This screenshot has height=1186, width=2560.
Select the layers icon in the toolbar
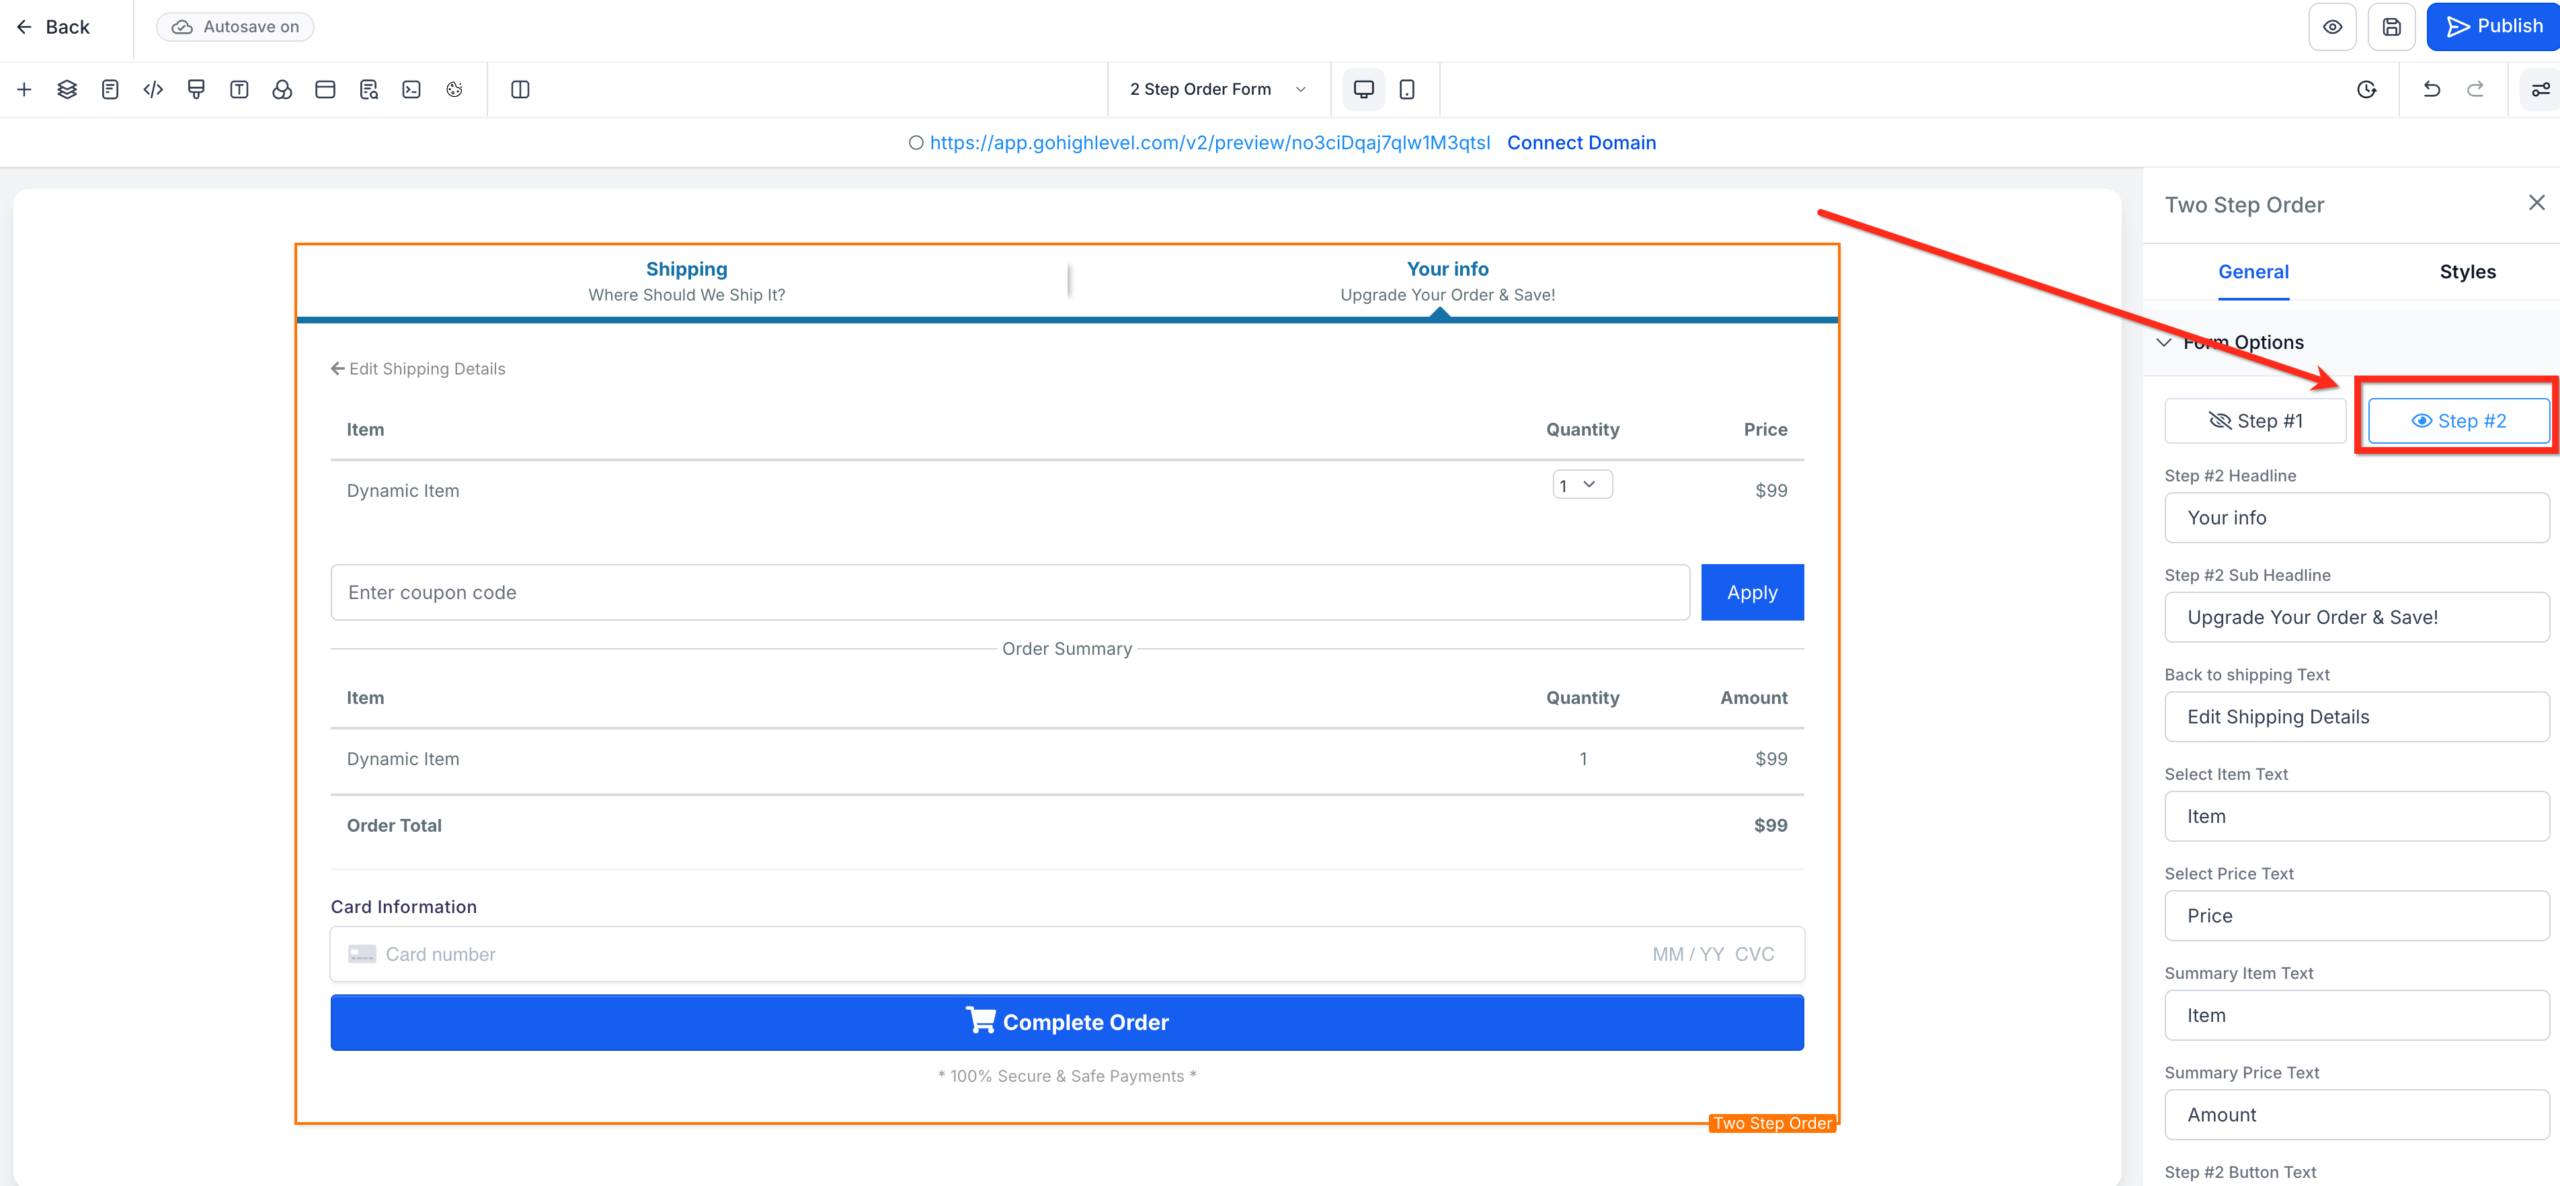[x=66, y=89]
